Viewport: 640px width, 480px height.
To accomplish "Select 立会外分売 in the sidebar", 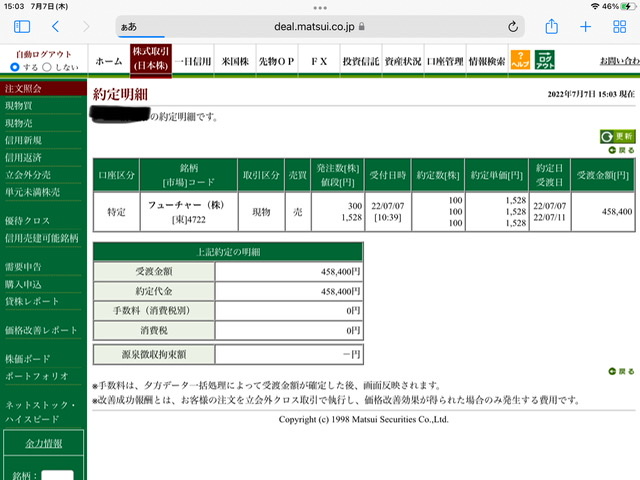I will tap(28, 175).
